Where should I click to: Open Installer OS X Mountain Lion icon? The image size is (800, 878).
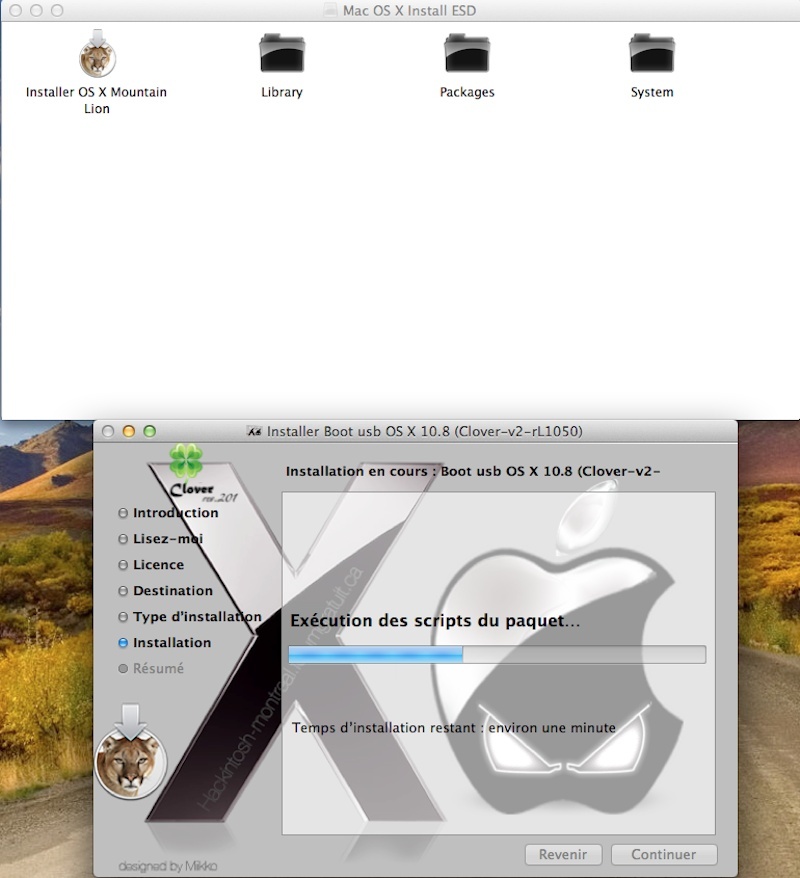[97, 54]
